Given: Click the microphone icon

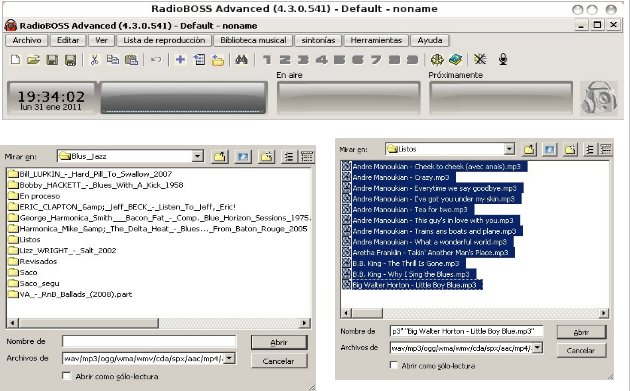Looking at the screenshot, I should (503, 59).
